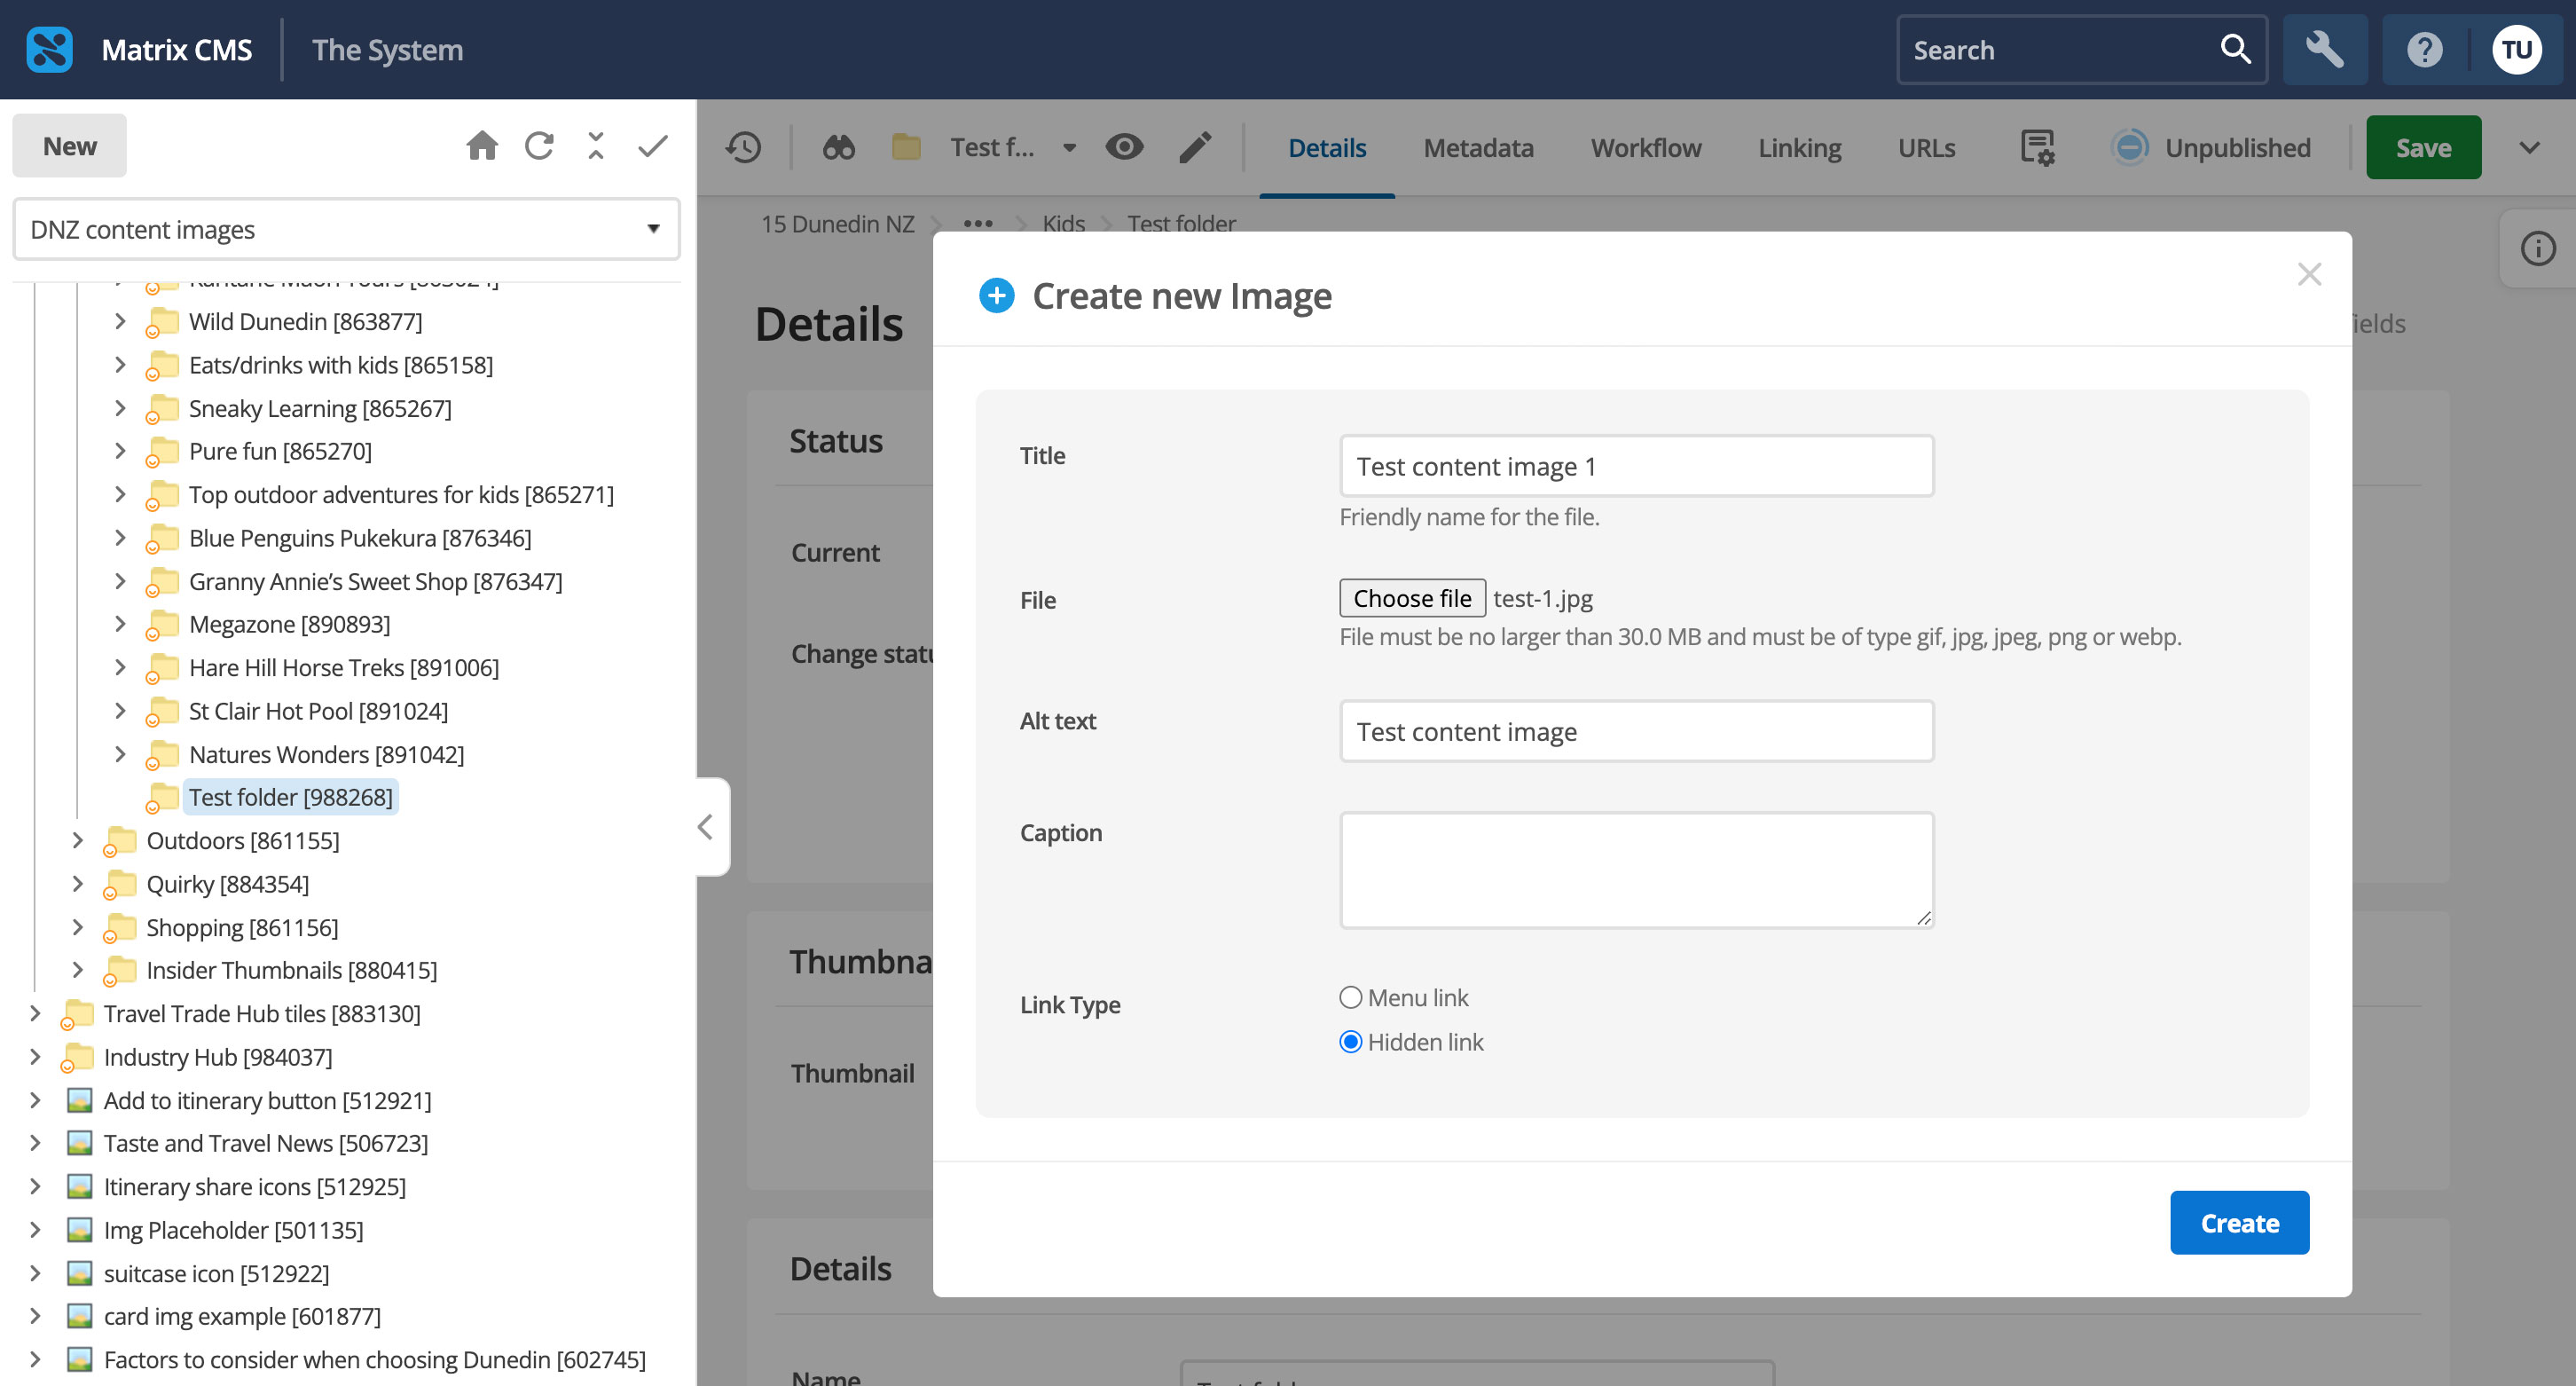Image resolution: width=2576 pixels, height=1386 pixels.
Task: Expand the Natures Wonders folder
Action: tap(120, 754)
